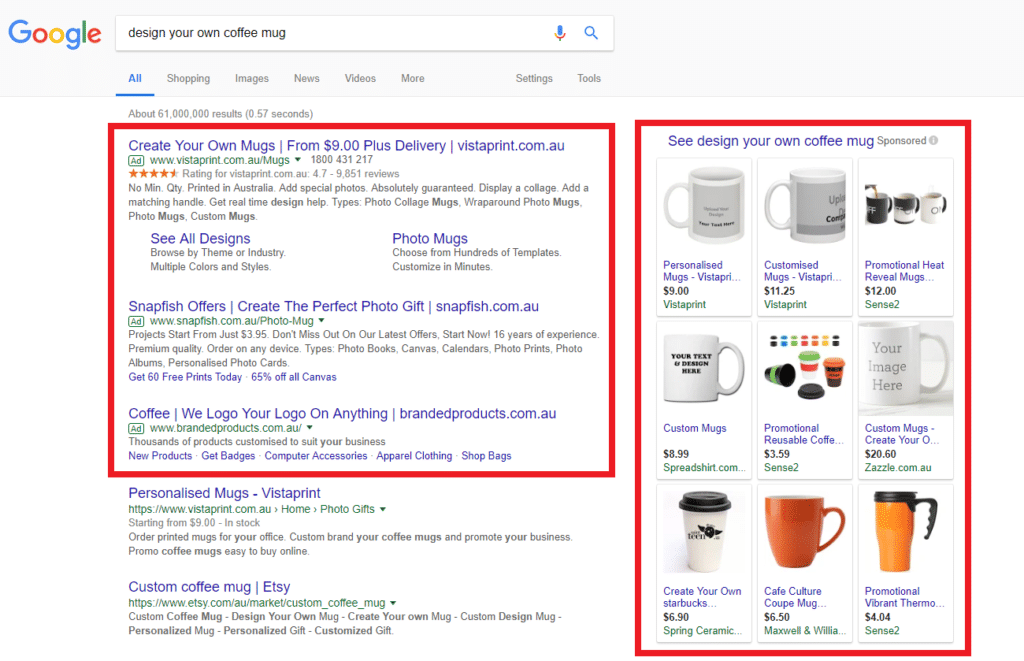Click the voice search microphone icon

[x=560, y=33]
